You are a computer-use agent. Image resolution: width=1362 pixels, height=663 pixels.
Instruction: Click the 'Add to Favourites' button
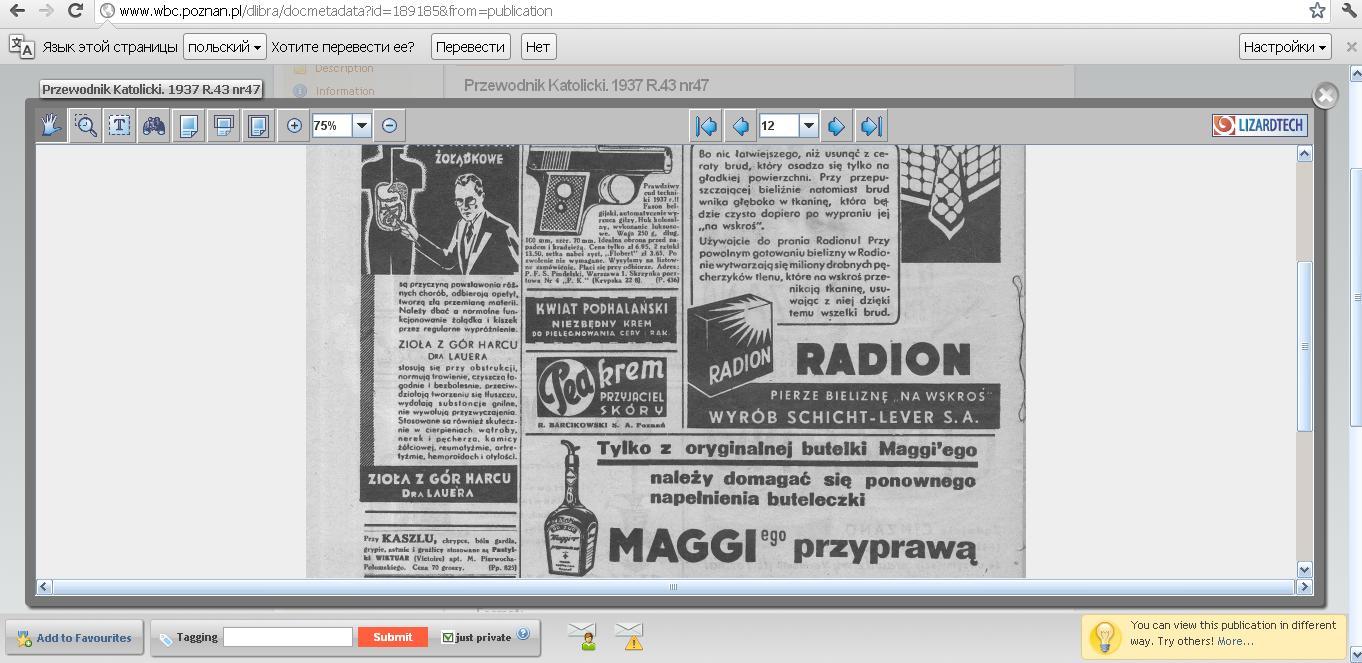tap(73, 638)
